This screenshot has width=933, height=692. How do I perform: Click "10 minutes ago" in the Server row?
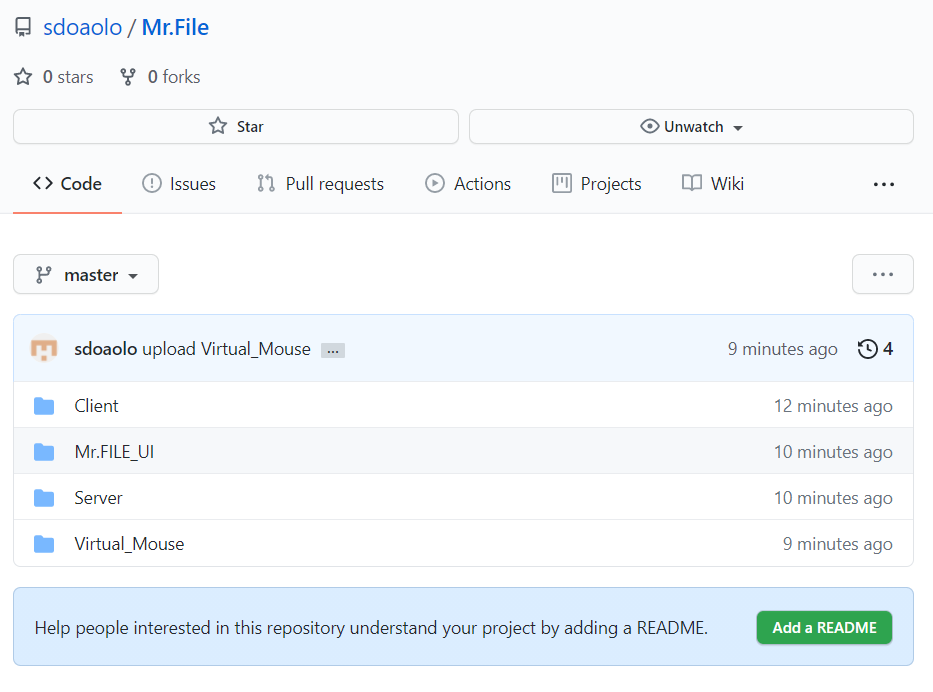[833, 497]
